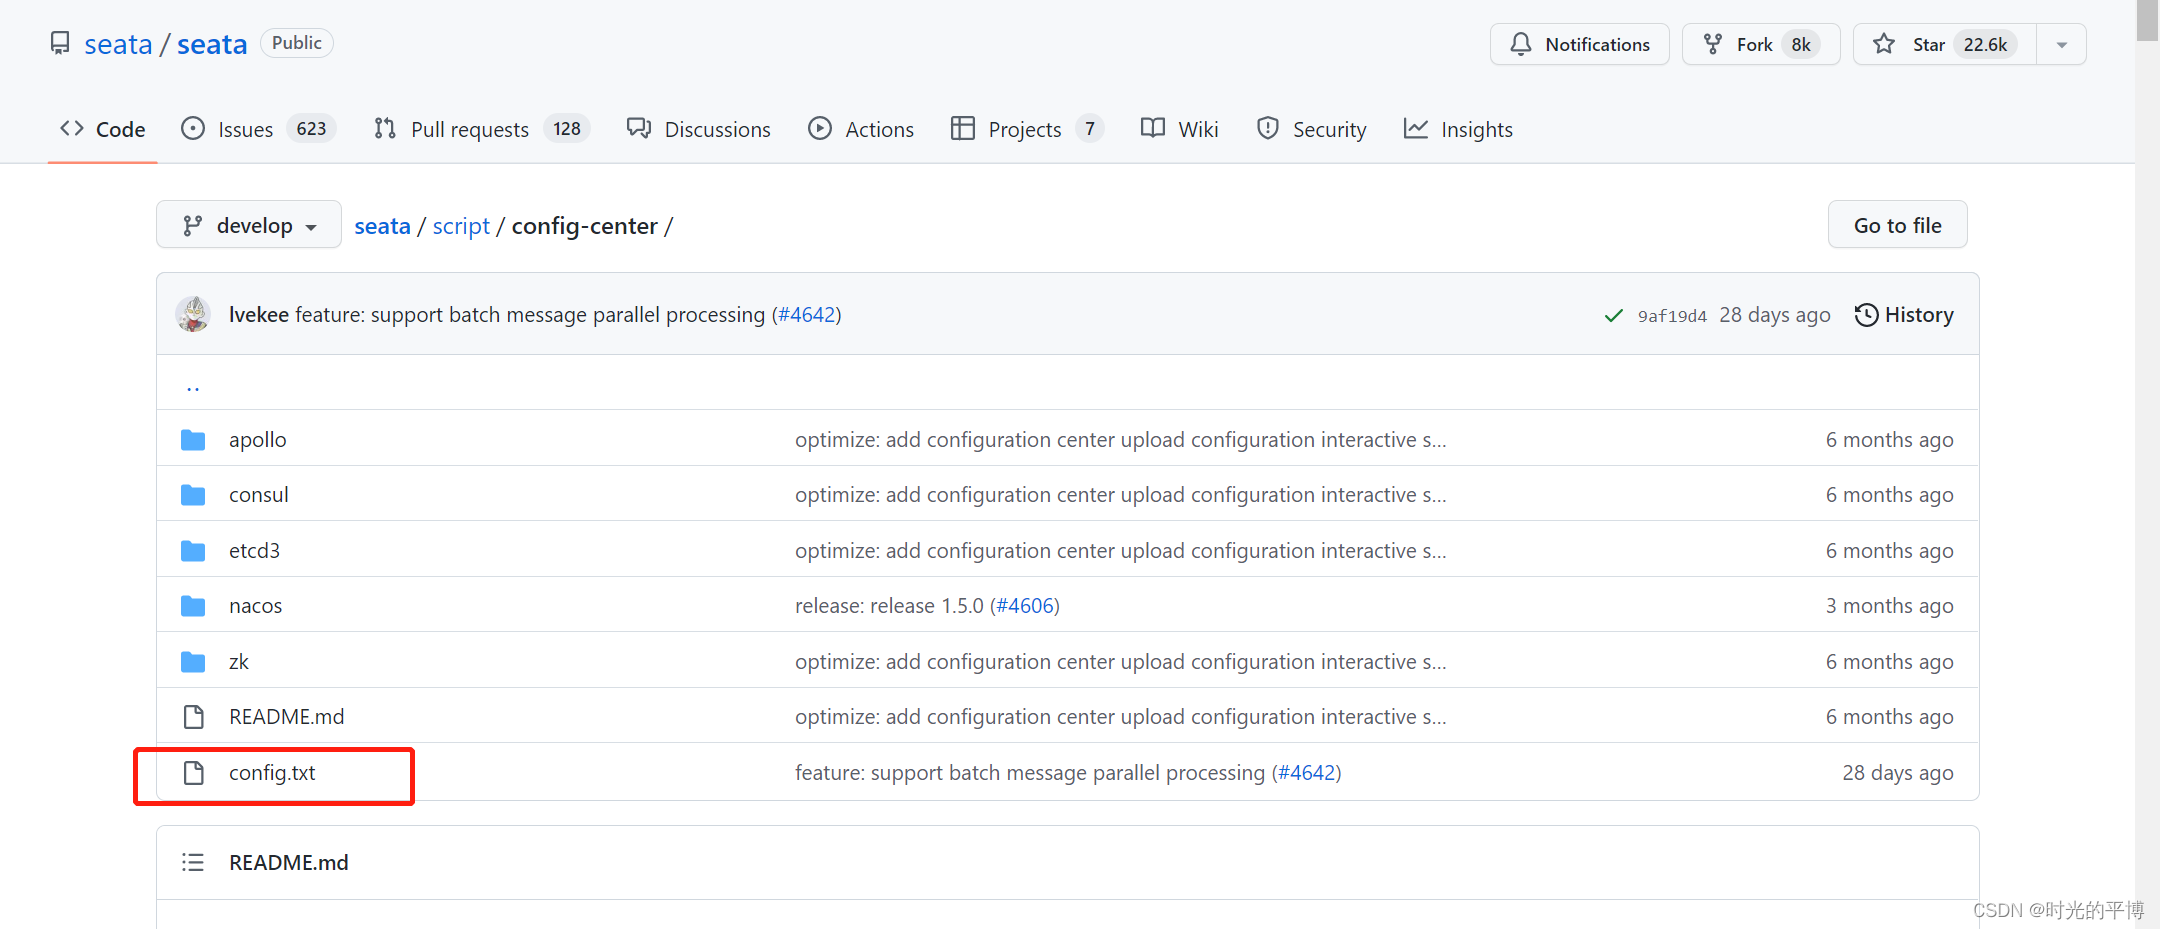
Task: Click script in the breadcrumb path
Action: point(461,226)
